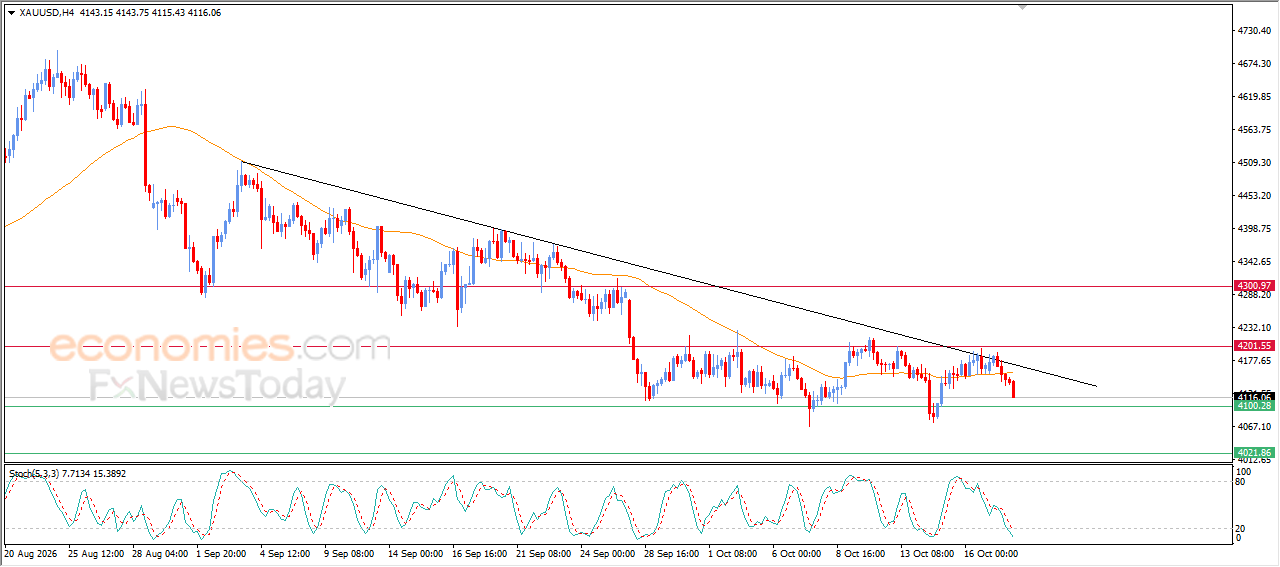
Task: Click the XAUUSD,H4 symbol label
Action: click(x=46, y=13)
